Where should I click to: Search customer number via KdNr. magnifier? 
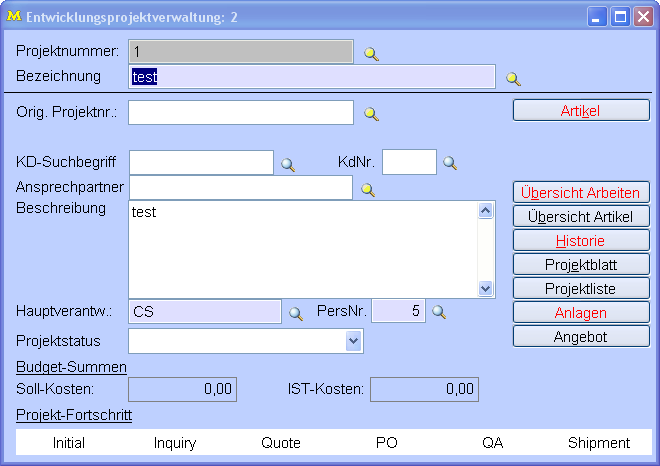pos(450,163)
